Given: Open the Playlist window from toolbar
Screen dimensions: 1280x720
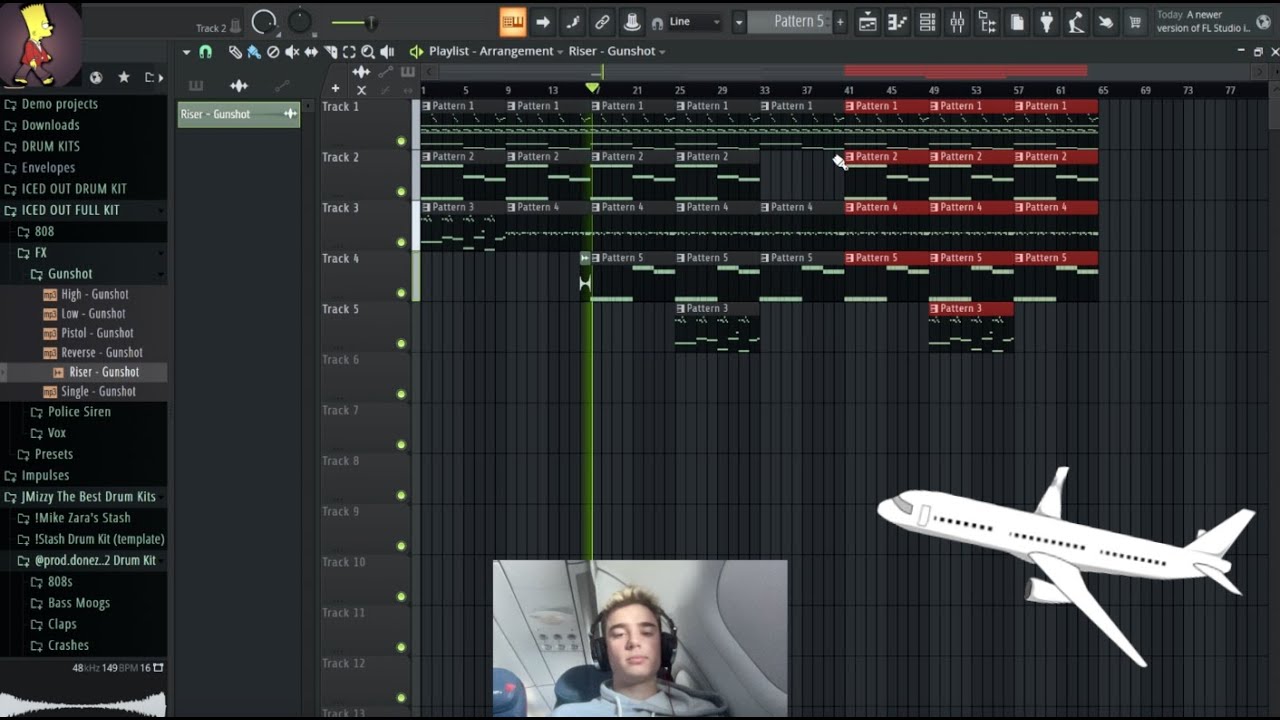Looking at the screenshot, I should pos(868,22).
